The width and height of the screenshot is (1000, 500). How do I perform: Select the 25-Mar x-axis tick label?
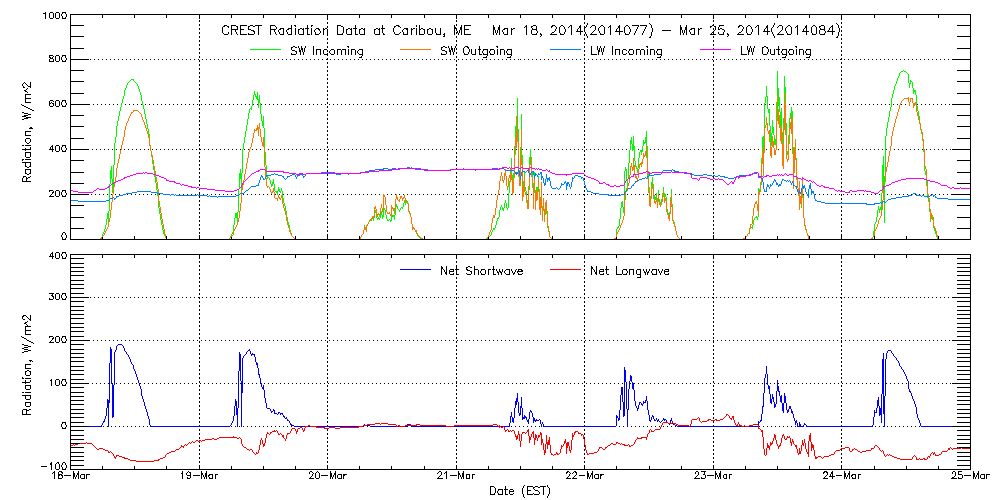point(969,476)
